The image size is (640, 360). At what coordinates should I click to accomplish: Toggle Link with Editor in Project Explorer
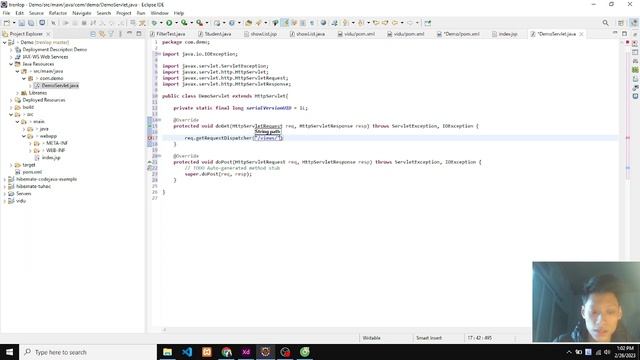(102, 34)
